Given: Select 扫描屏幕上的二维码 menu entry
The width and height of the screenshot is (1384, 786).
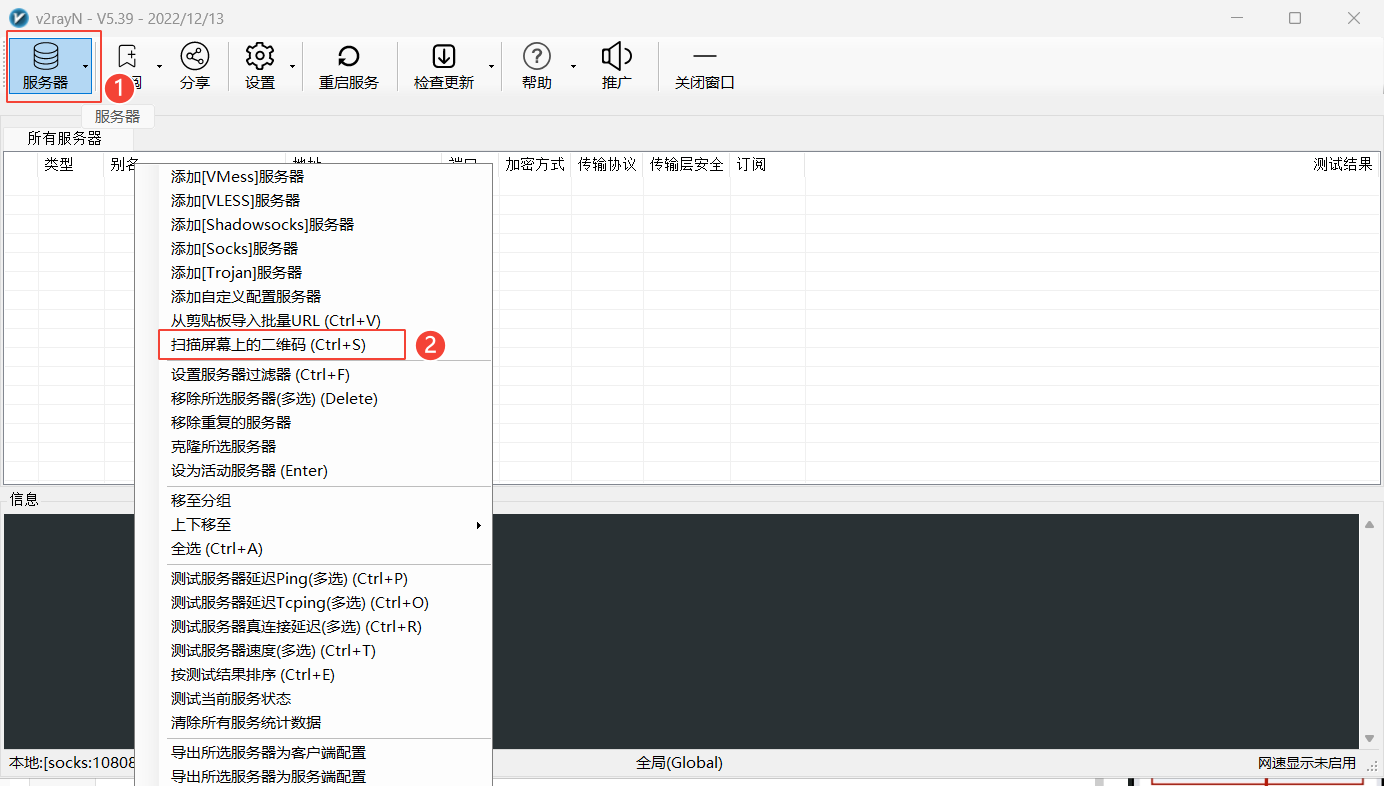Looking at the screenshot, I should coord(269,345).
